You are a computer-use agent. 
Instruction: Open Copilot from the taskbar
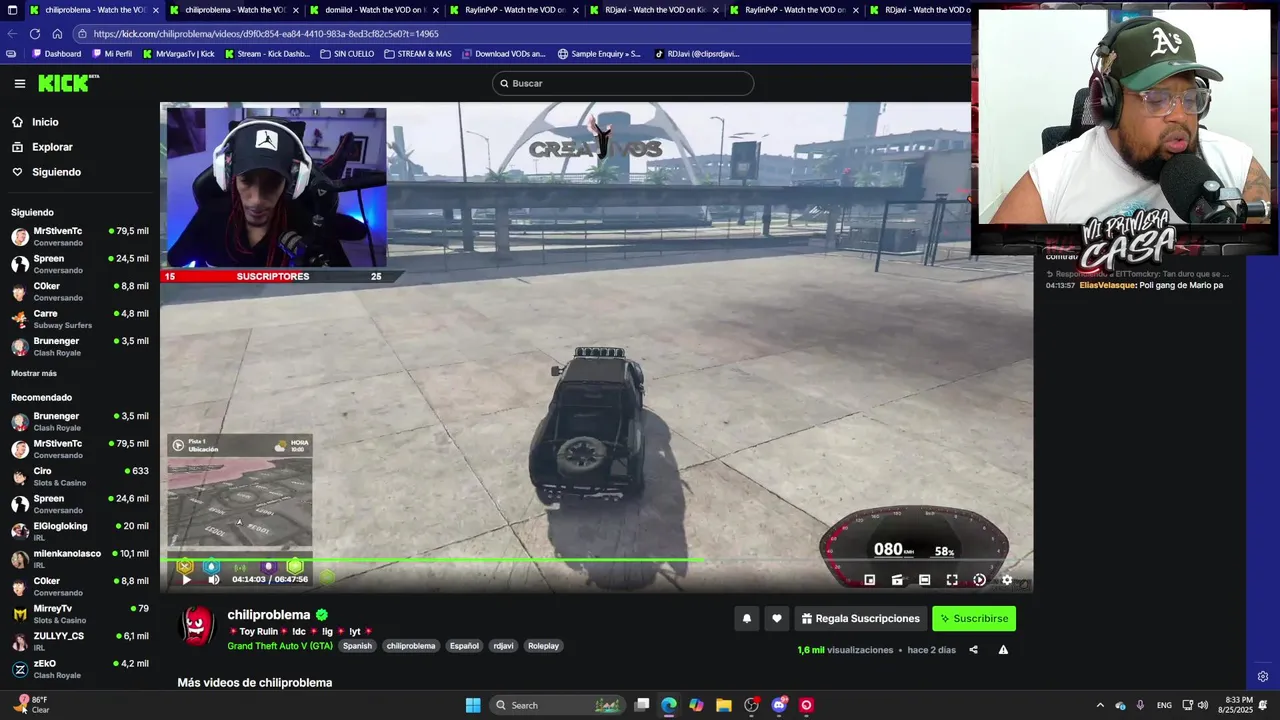point(696,705)
